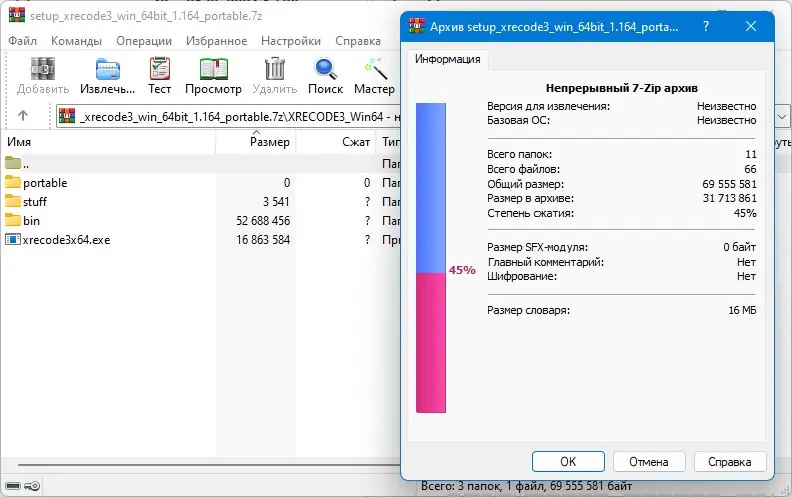Image resolution: width=792 pixels, height=497 pixels.
Task: Launch the Мастер wizard wand icon
Action: (x=375, y=69)
